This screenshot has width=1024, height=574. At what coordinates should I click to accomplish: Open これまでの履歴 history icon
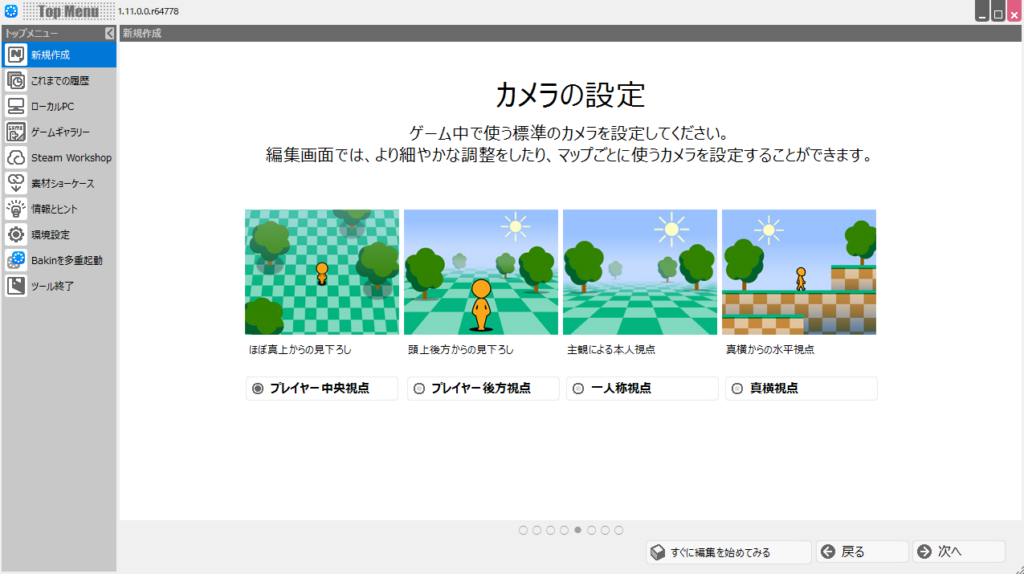[16, 81]
